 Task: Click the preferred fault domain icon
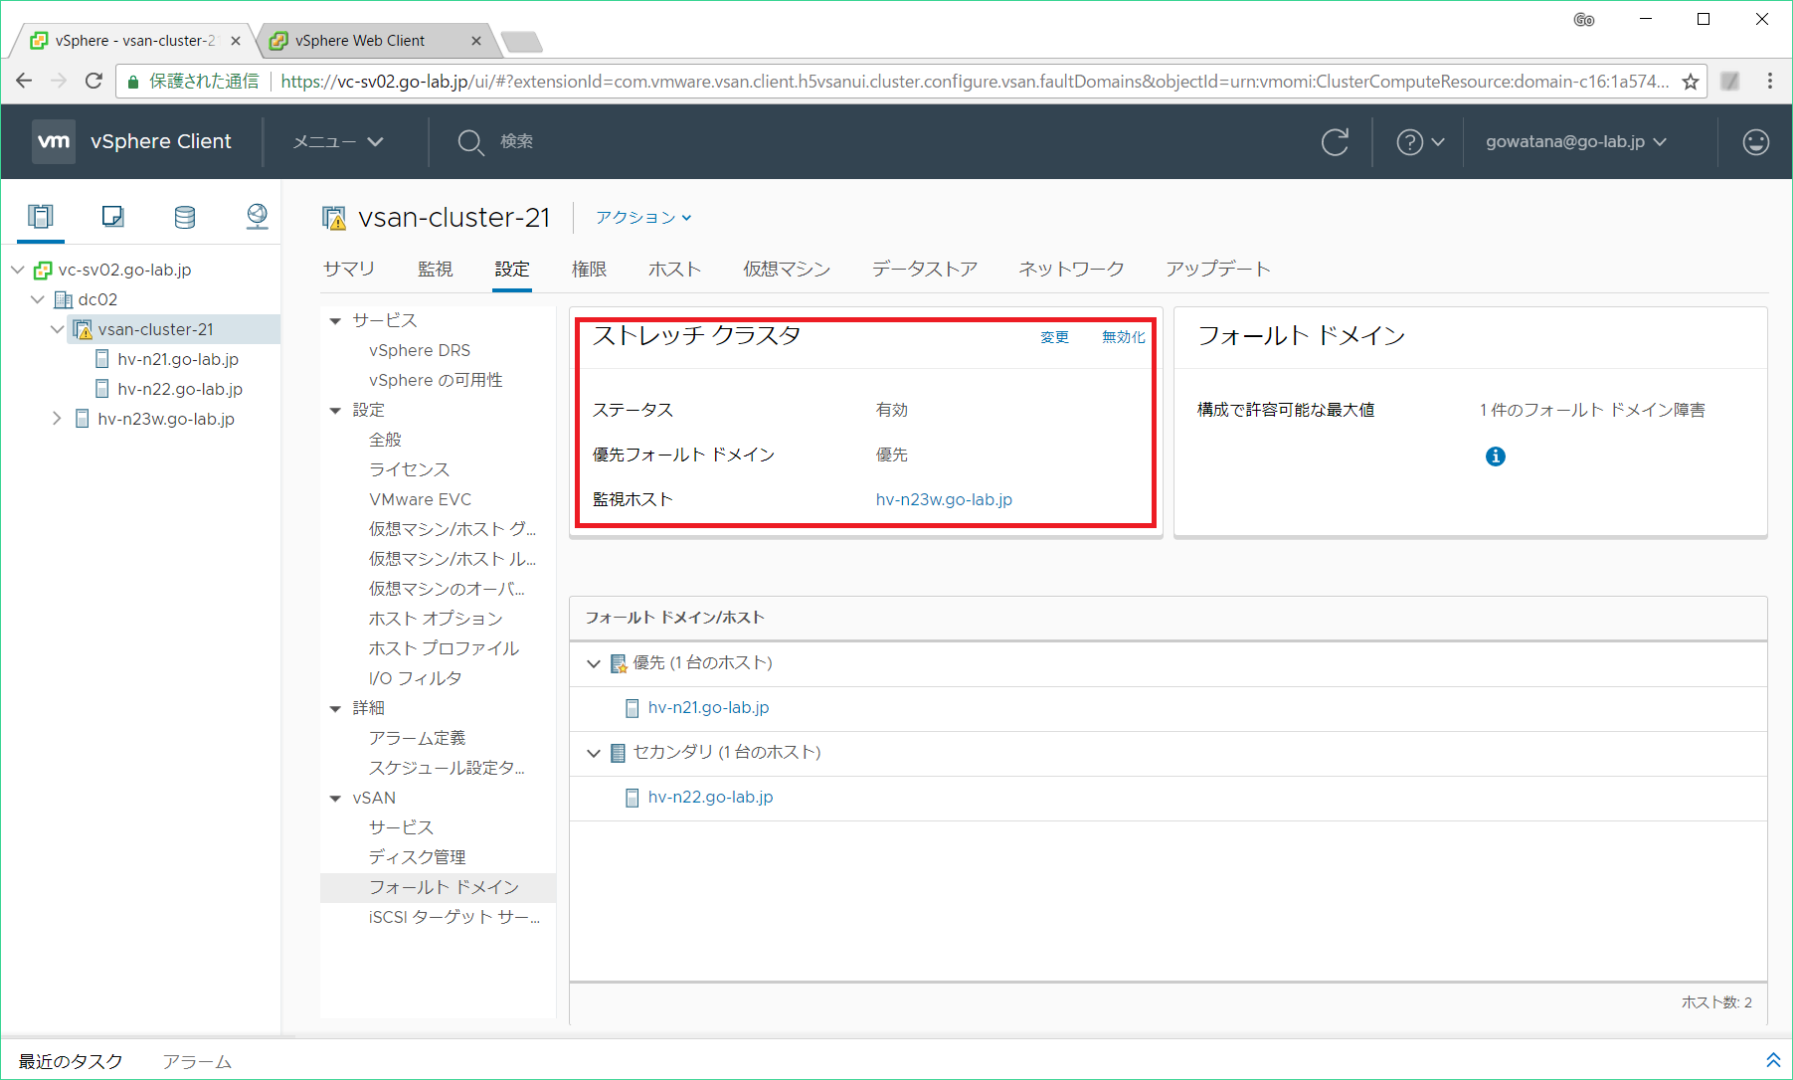pos(618,663)
